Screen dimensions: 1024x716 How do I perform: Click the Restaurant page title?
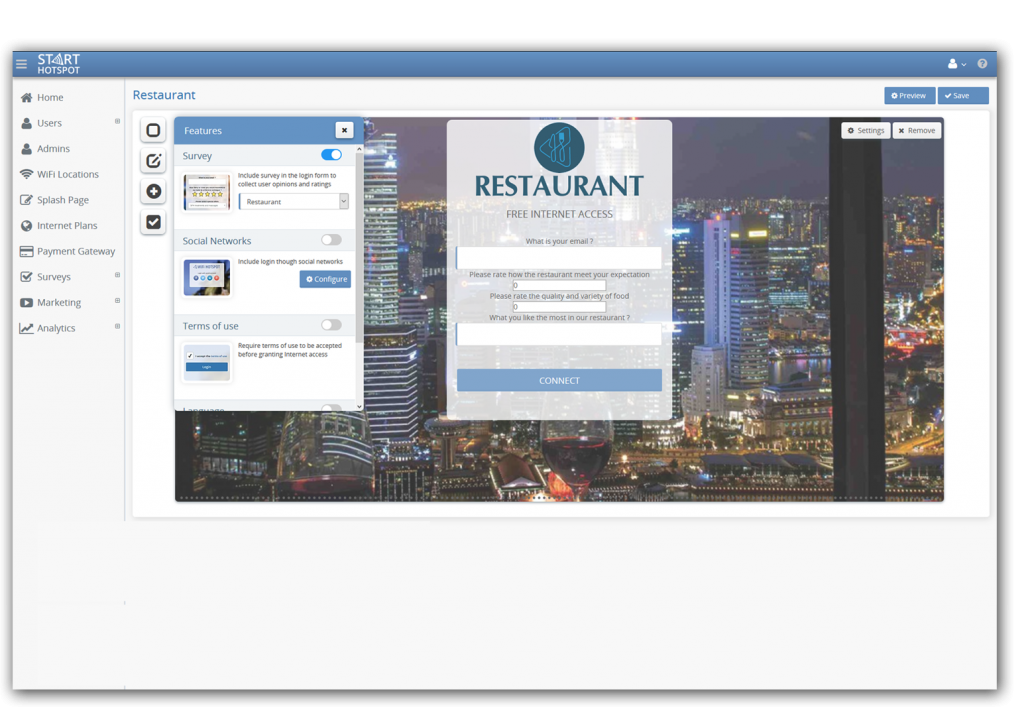164,95
